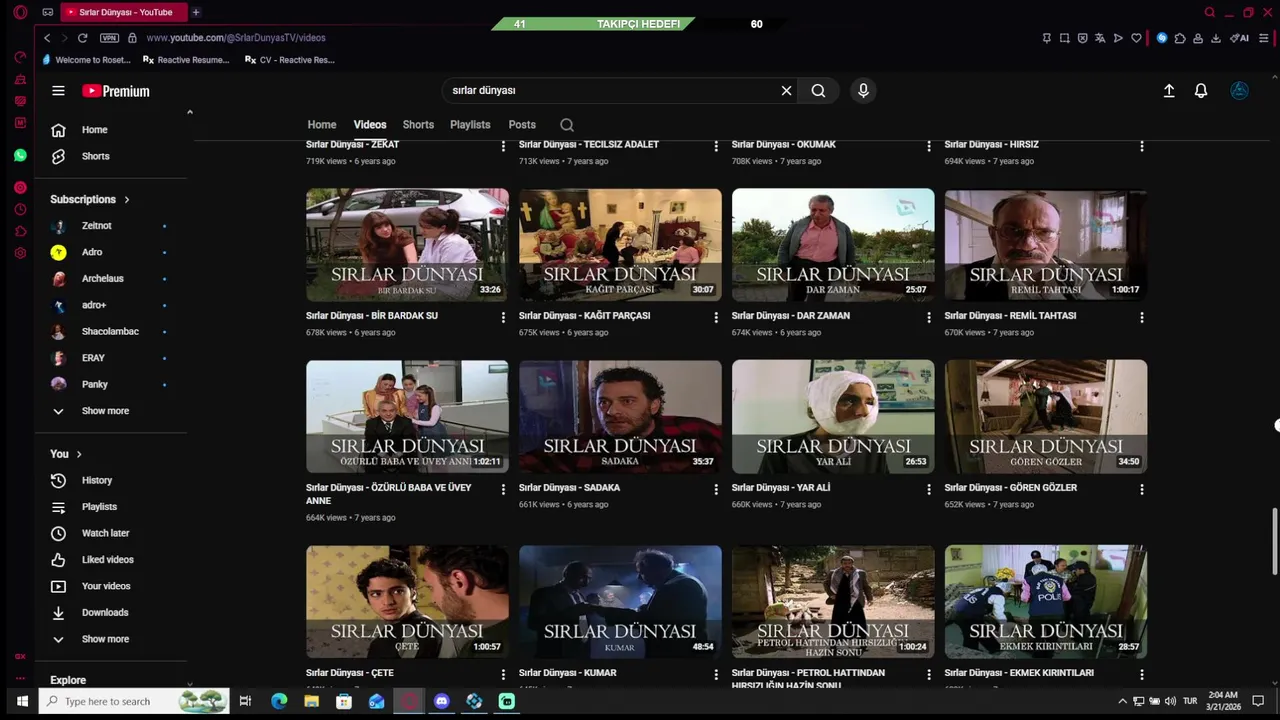The height and width of the screenshot is (720, 1280).
Task: Open Your videos in sidebar
Action: coord(106,587)
